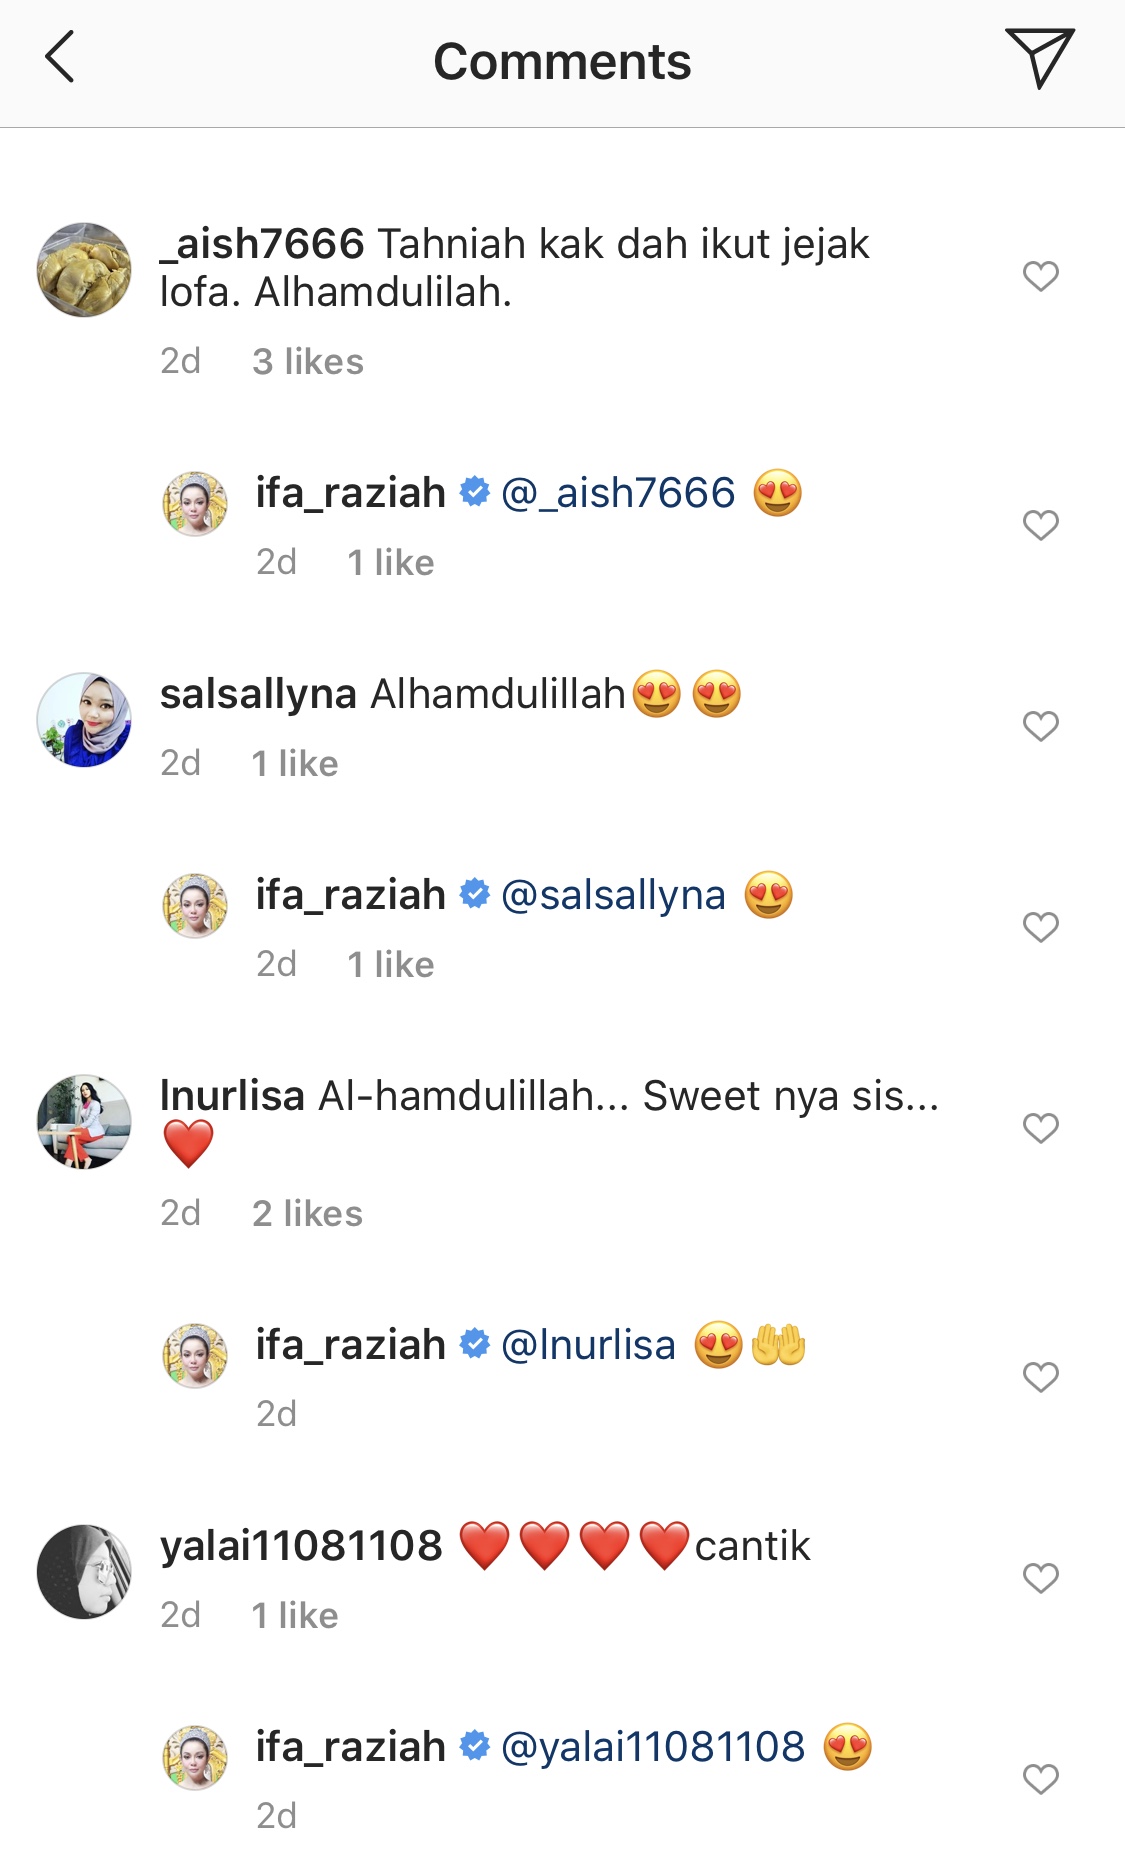Like ifa_raziah's reply to @_aish7666

[x=1040, y=524]
